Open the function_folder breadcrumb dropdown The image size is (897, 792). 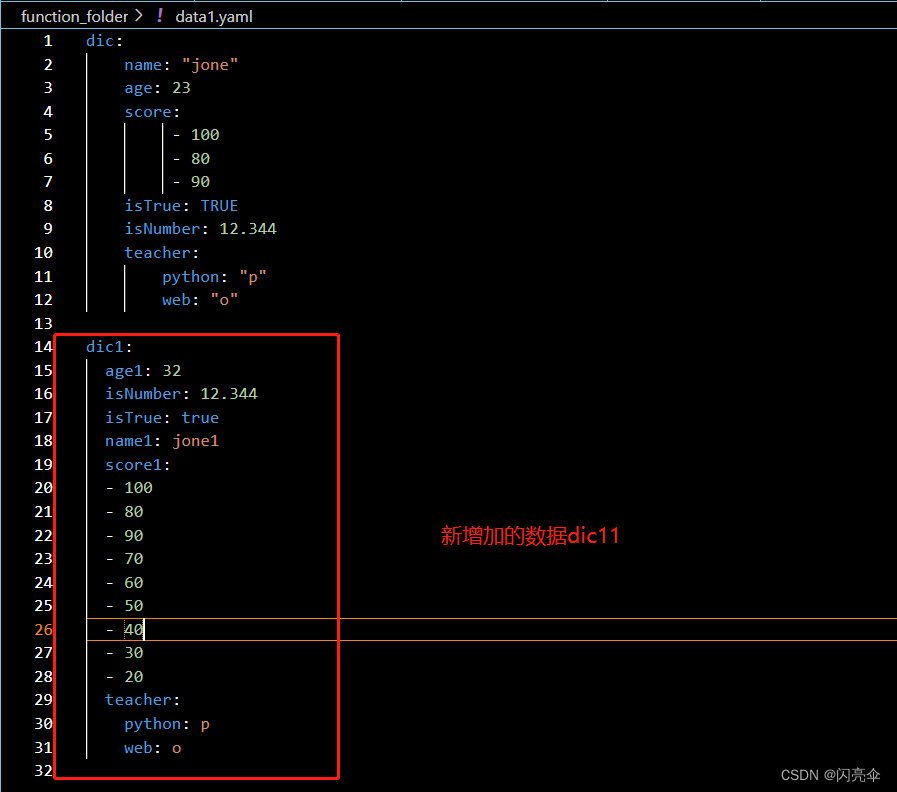coord(75,16)
